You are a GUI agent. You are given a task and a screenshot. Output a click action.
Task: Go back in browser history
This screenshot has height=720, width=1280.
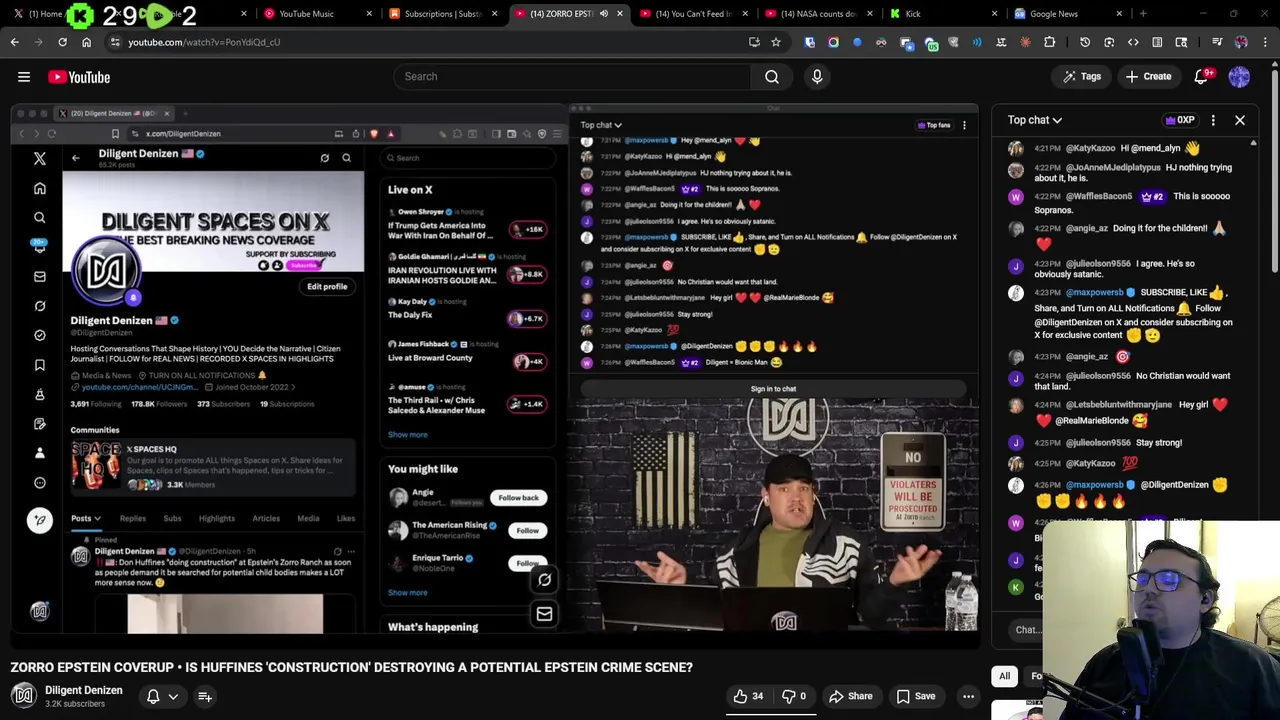[14, 42]
